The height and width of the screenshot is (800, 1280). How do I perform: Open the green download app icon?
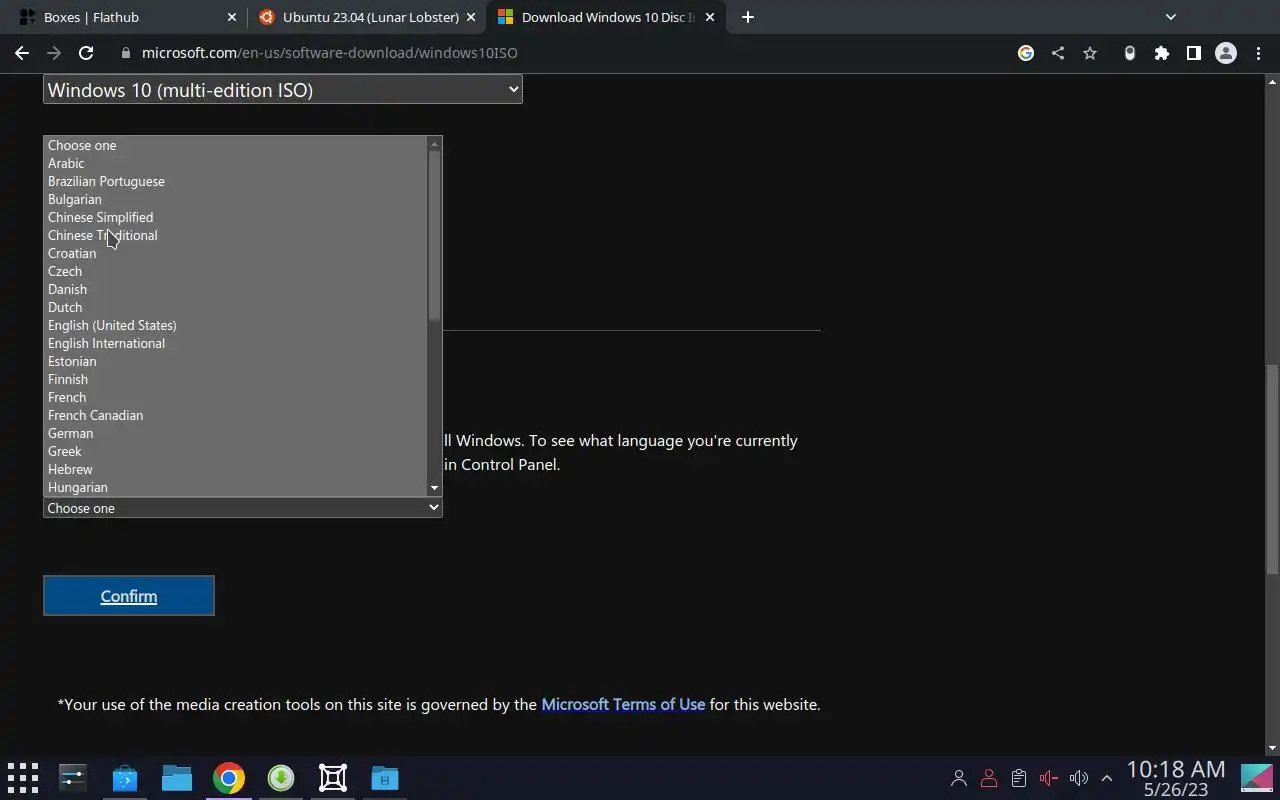[281, 778]
